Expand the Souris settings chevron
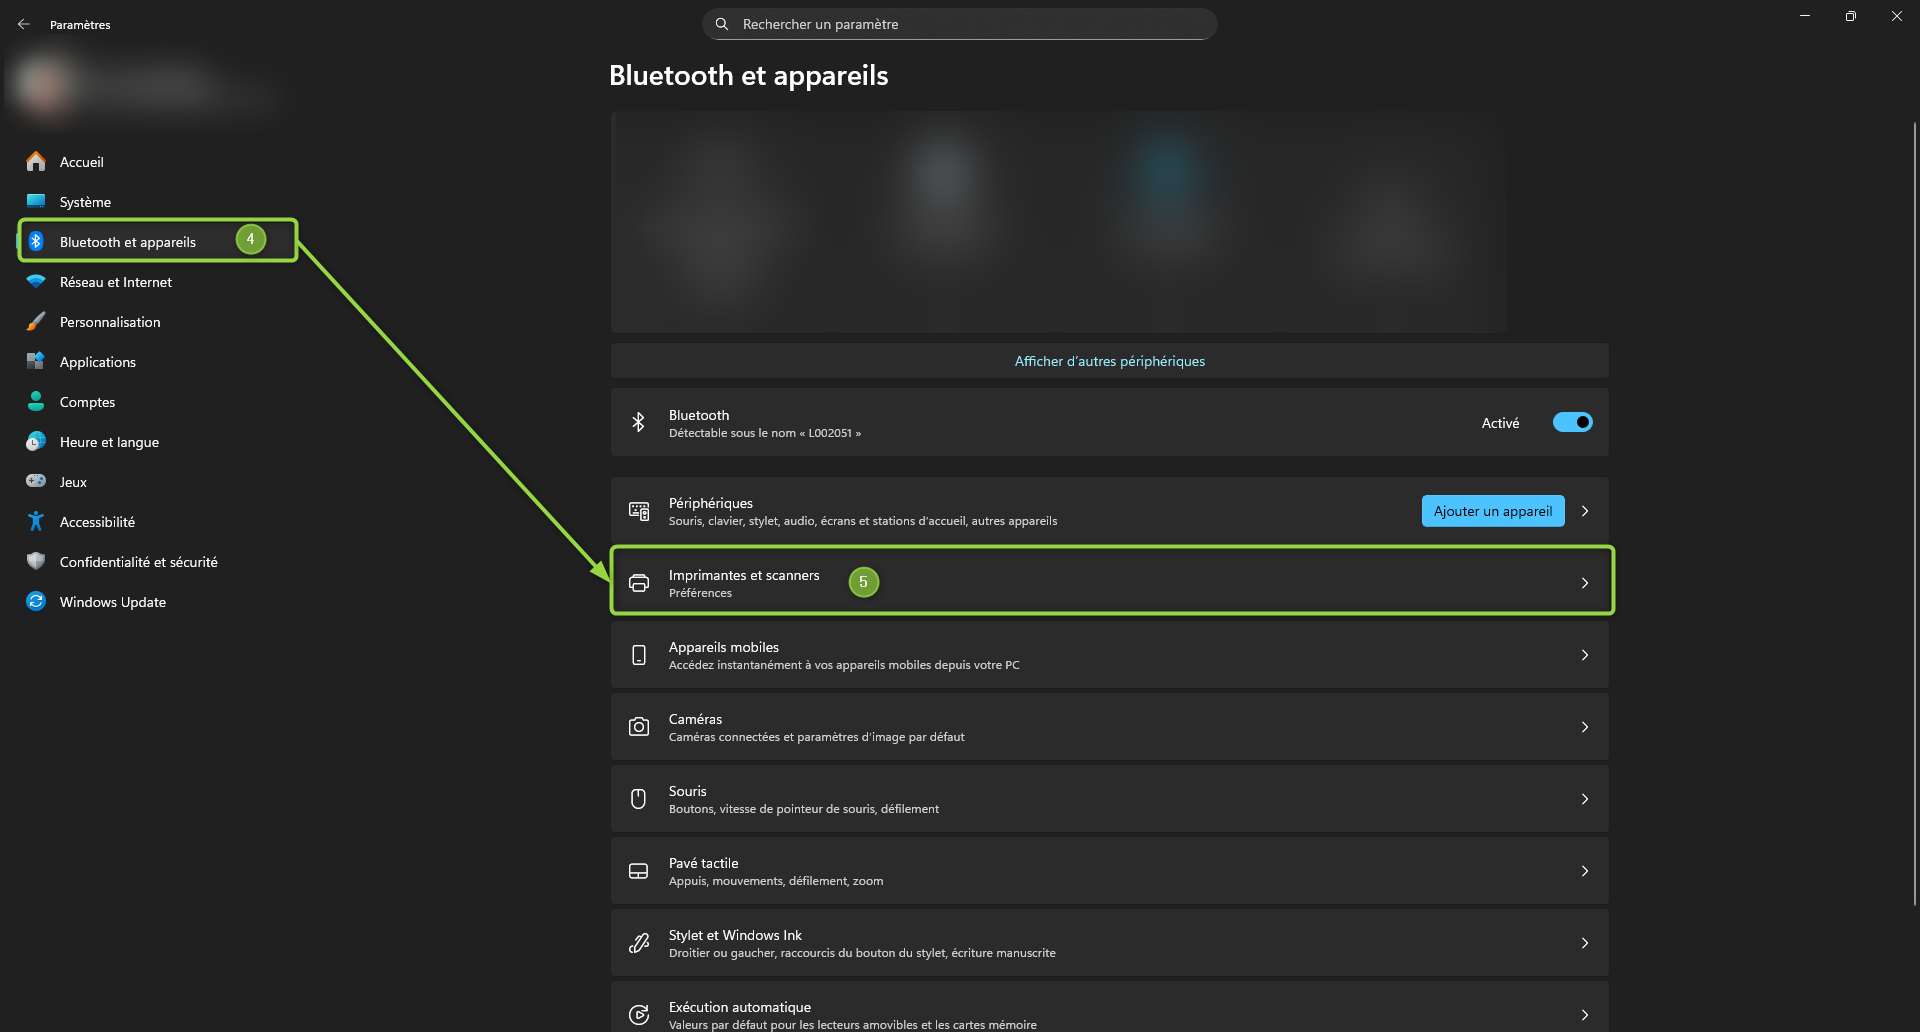The image size is (1920, 1032). point(1585,799)
